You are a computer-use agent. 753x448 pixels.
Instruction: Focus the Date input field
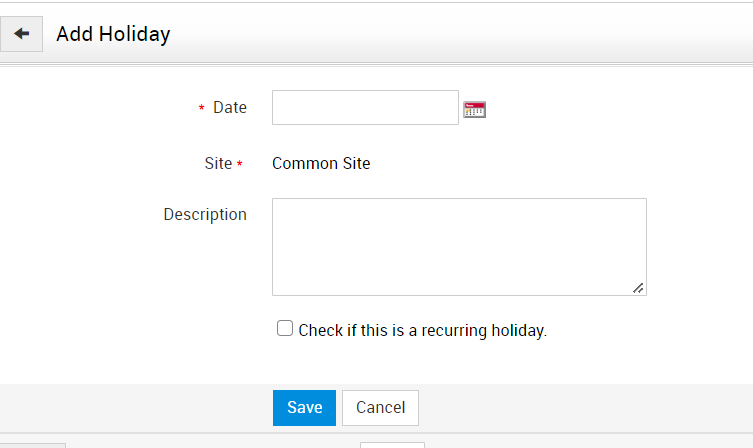[365, 108]
